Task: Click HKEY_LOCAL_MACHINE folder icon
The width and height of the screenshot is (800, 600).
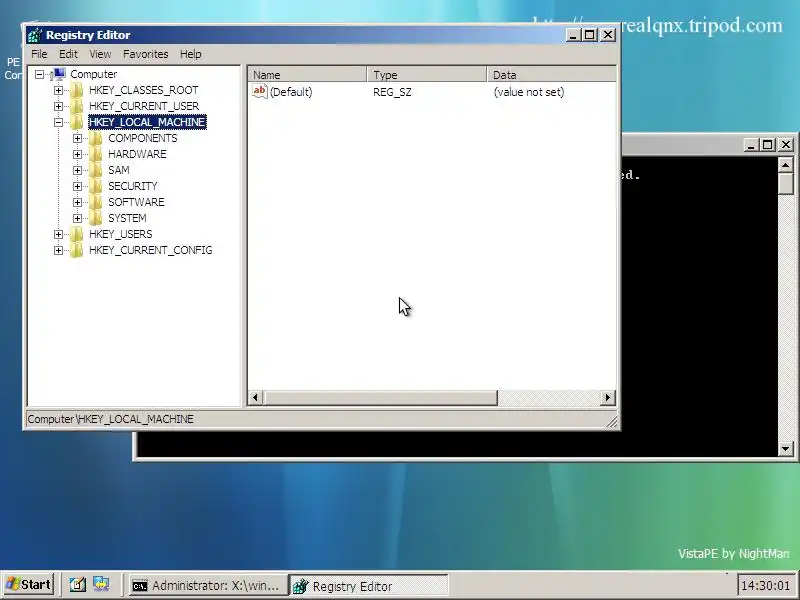Action: point(77,122)
